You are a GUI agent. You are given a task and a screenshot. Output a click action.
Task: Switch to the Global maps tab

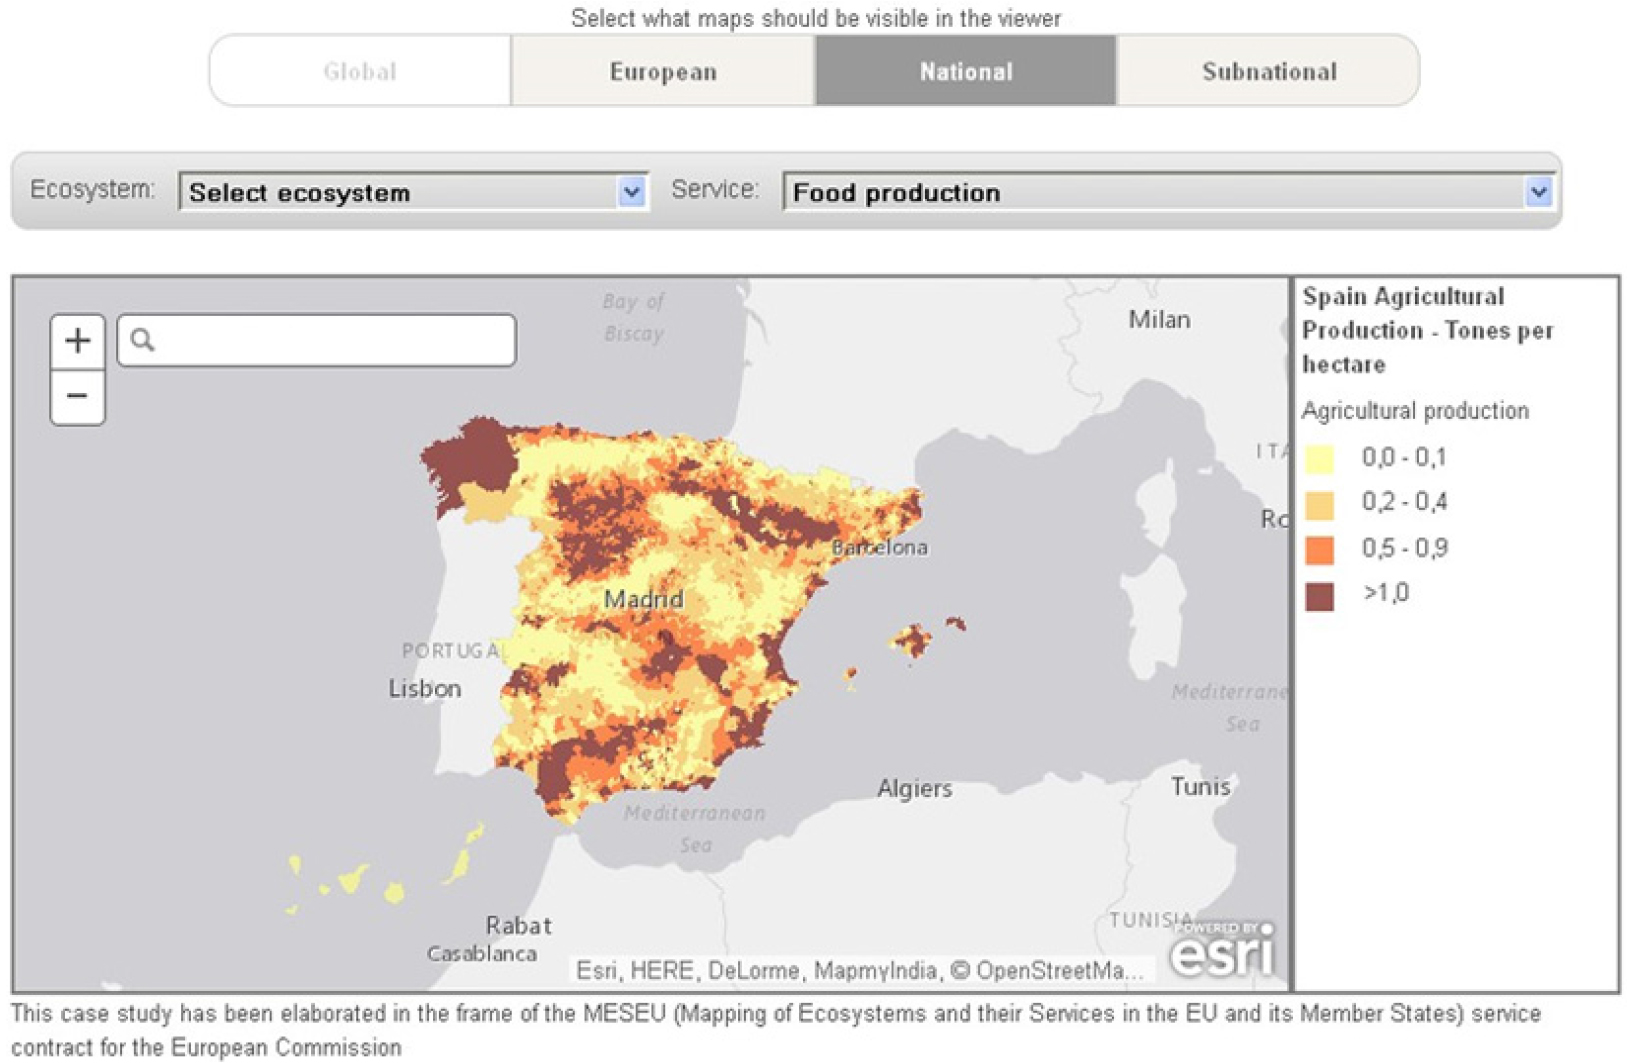point(360,72)
